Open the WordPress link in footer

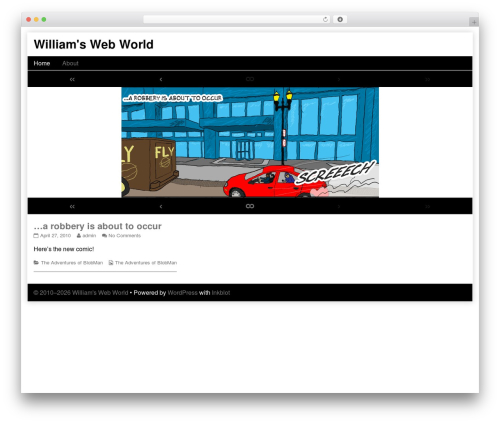tap(182, 293)
